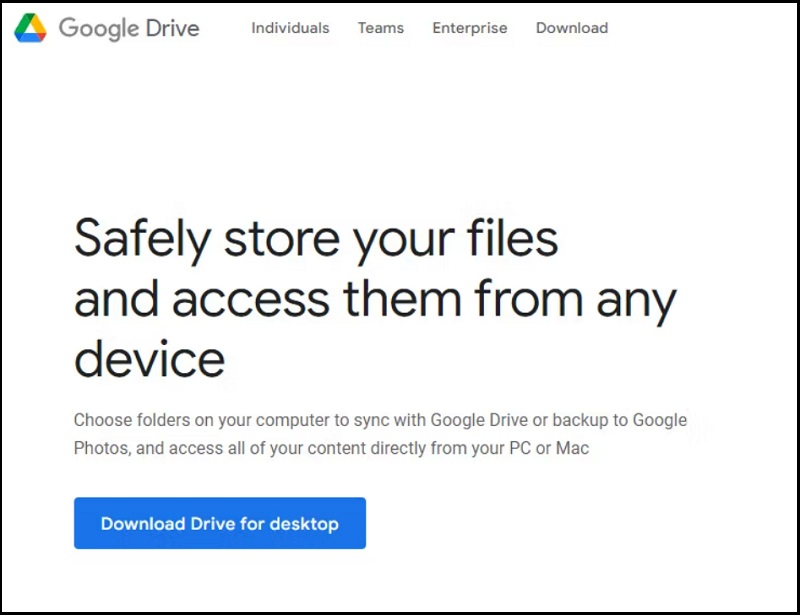This screenshot has width=800, height=615.
Task: Click the Google Drive triangle logo icon
Action: click(29, 28)
